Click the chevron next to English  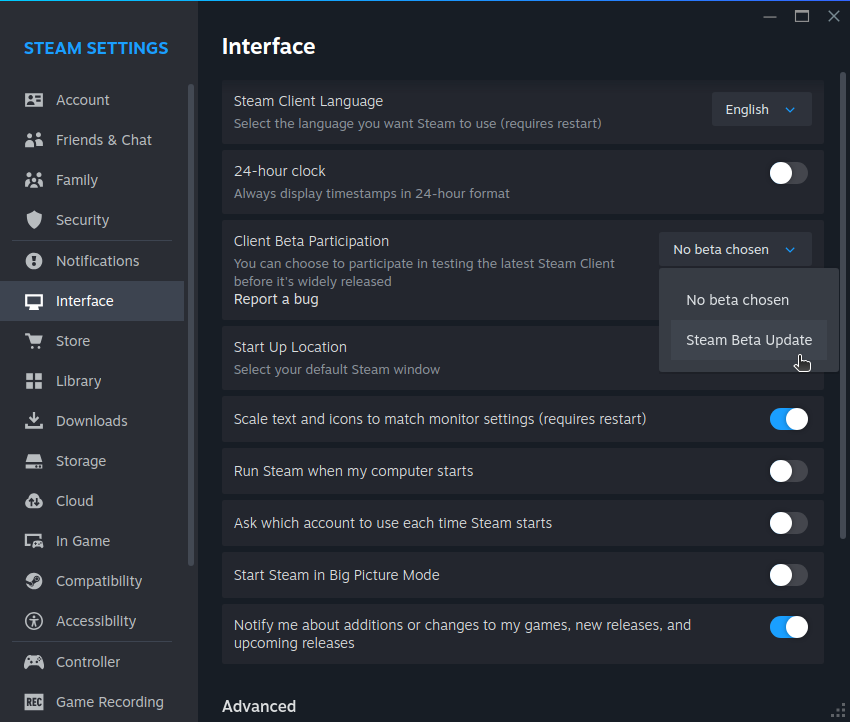coord(790,110)
